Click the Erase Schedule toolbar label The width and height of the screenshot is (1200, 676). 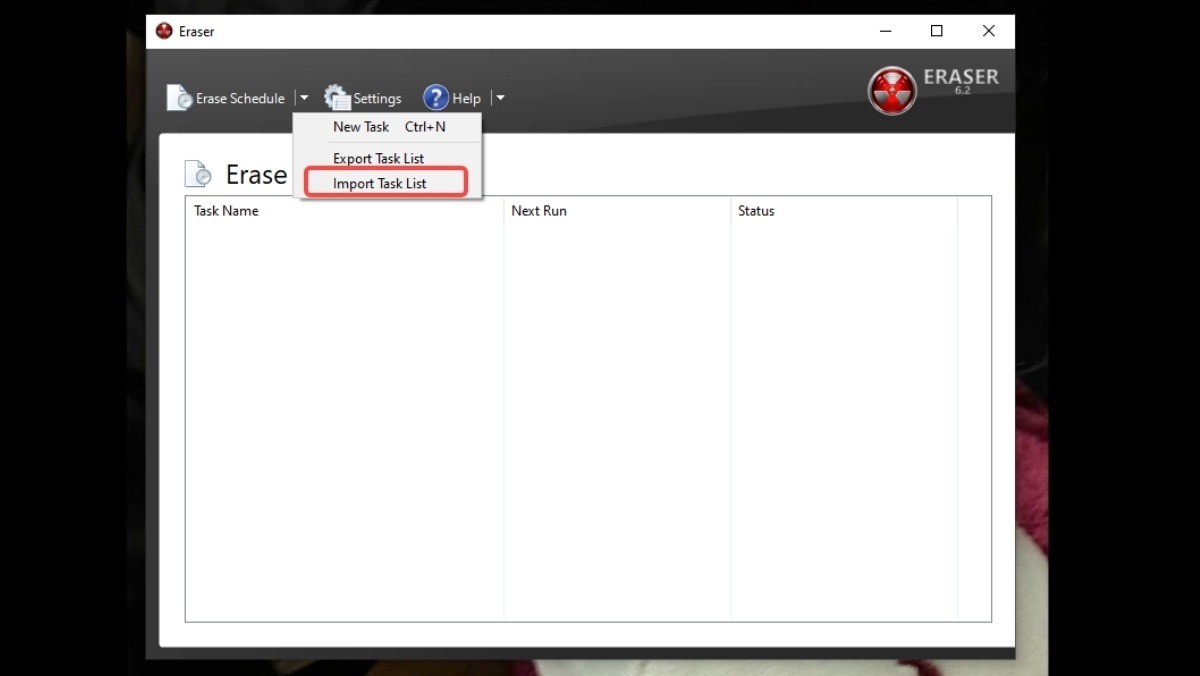(240, 98)
